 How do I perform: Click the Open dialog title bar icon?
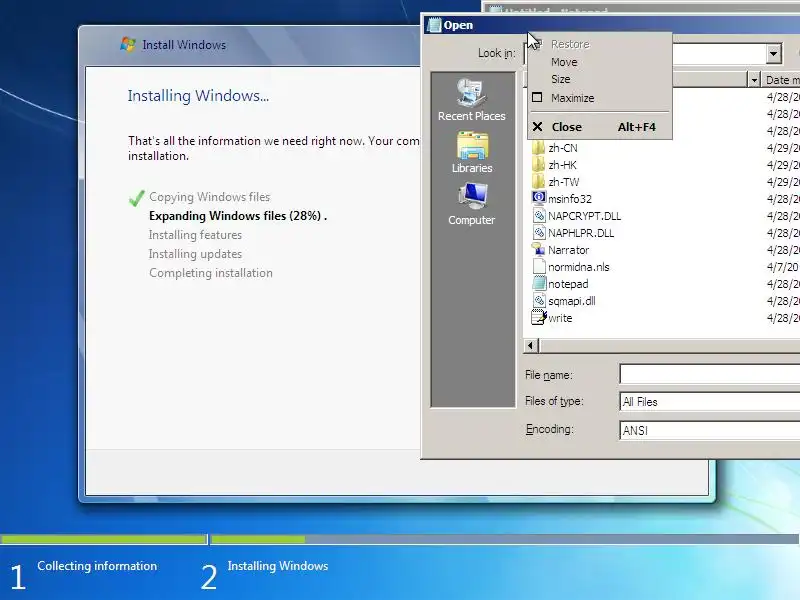[x=434, y=25]
